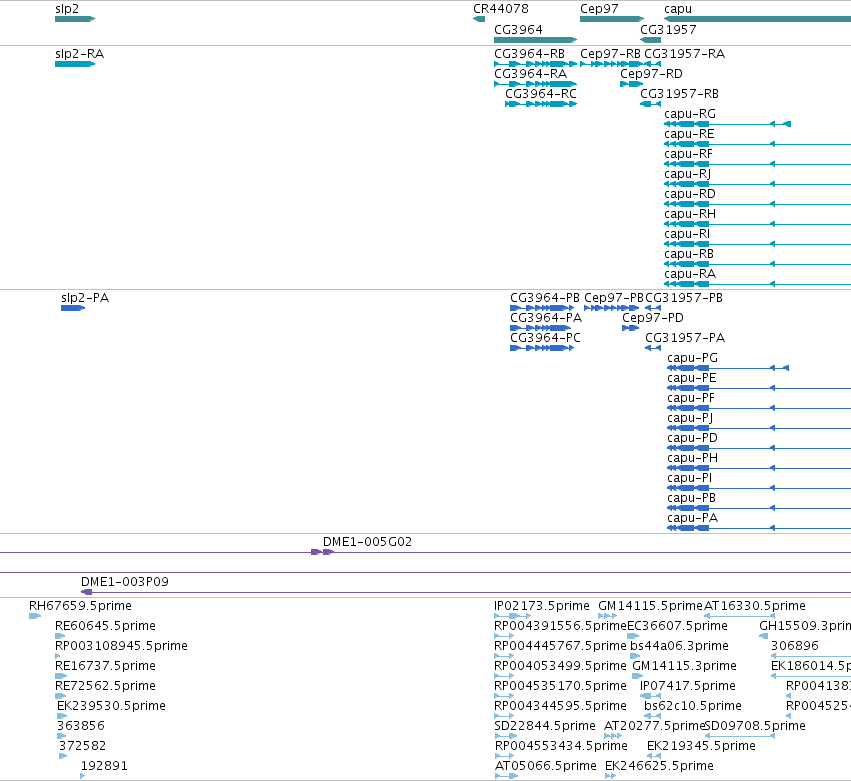Select the capu-RI transcript
This screenshot has width=851, height=781.
point(757,244)
